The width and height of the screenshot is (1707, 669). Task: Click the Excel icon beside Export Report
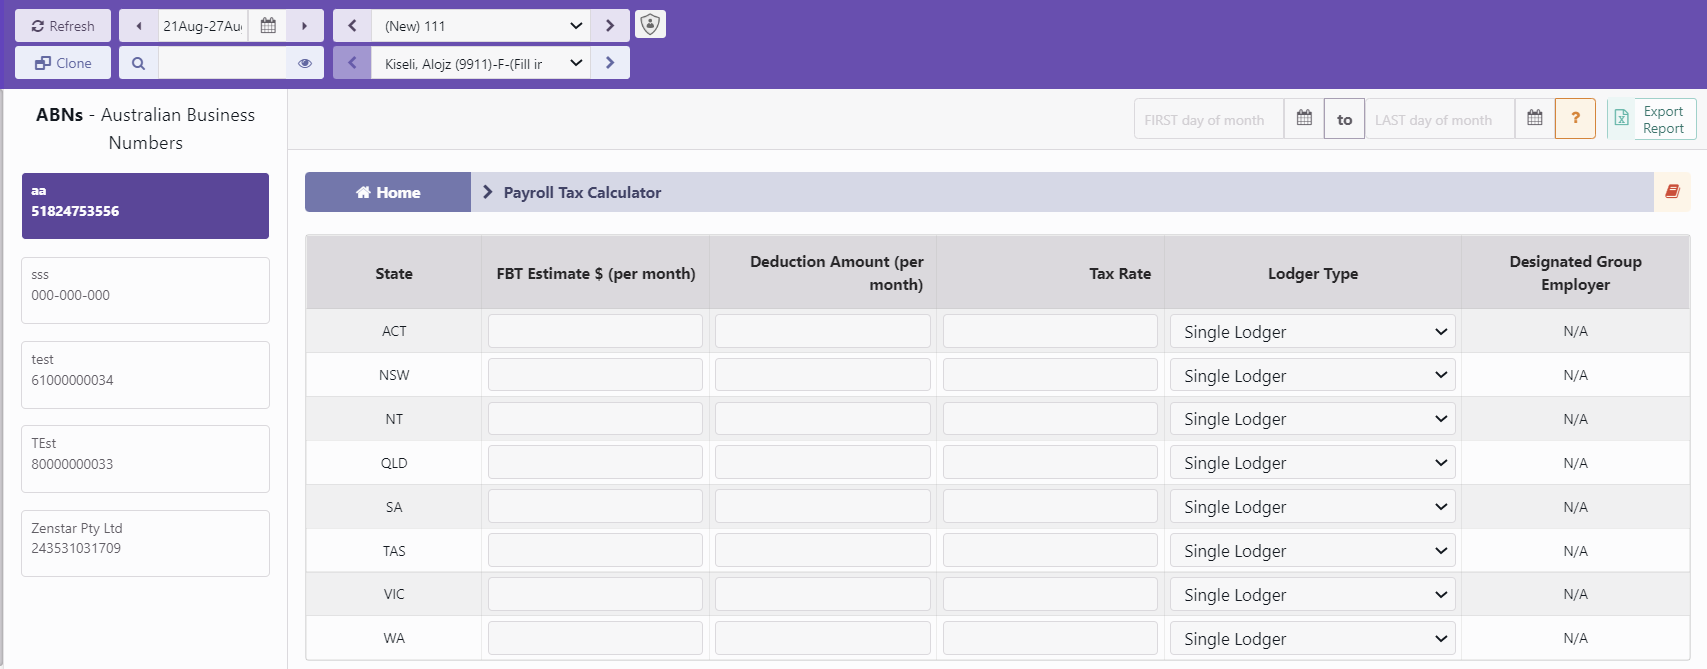click(x=1621, y=119)
